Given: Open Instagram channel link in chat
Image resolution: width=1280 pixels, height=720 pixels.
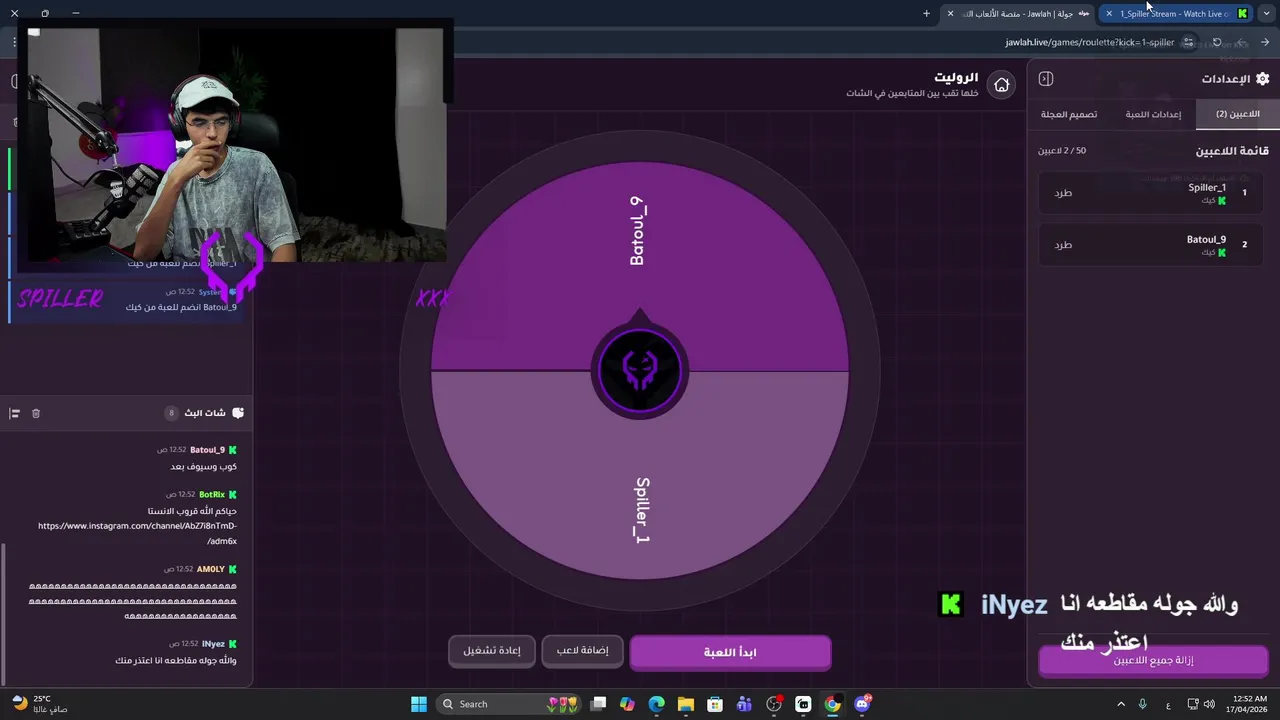Looking at the screenshot, I should click(x=138, y=533).
